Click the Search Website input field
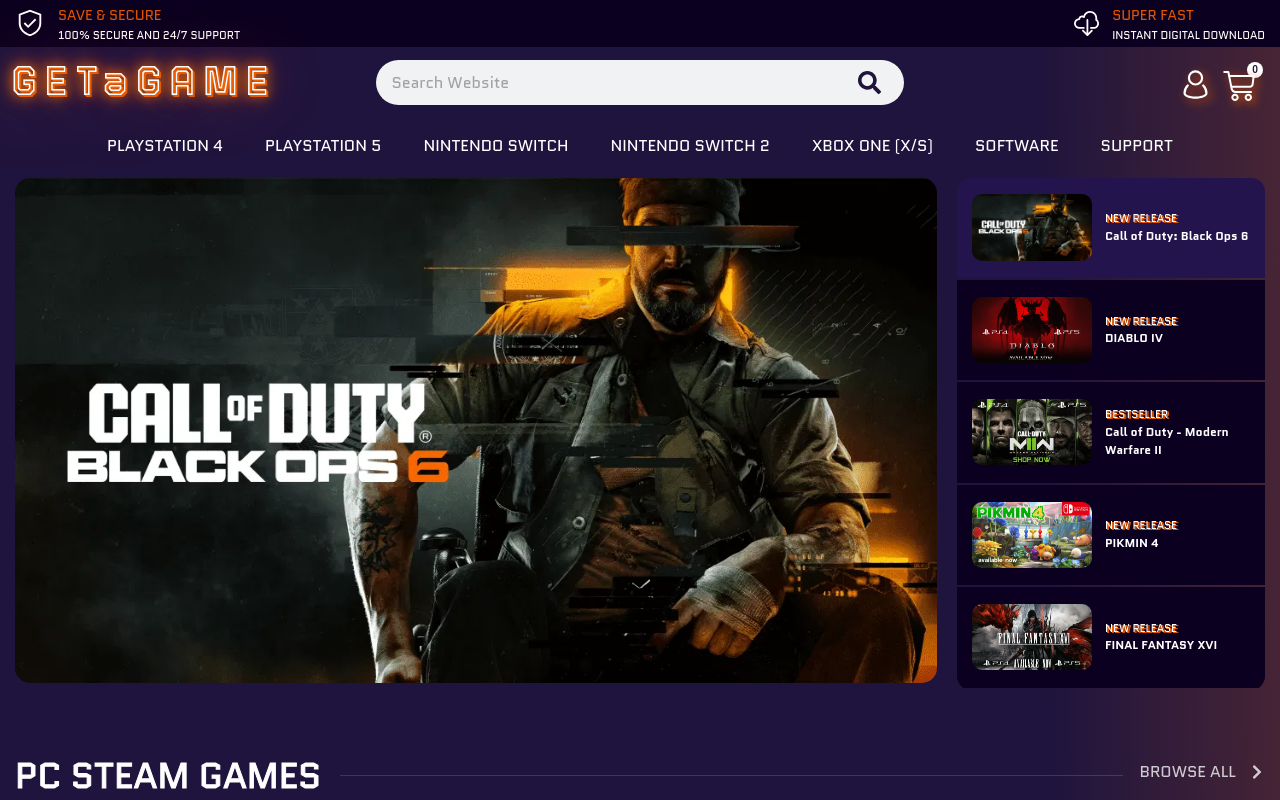This screenshot has height=800, width=1280. point(600,82)
